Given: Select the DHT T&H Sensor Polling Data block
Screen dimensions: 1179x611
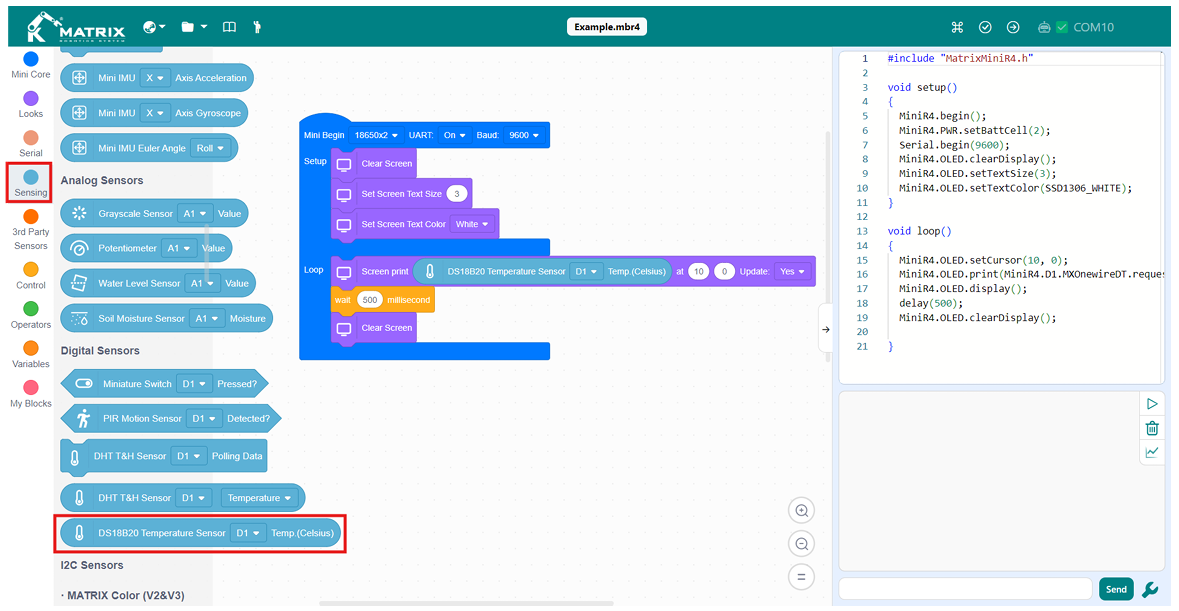Looking at the screenshot, I should [x=163, y=456].
